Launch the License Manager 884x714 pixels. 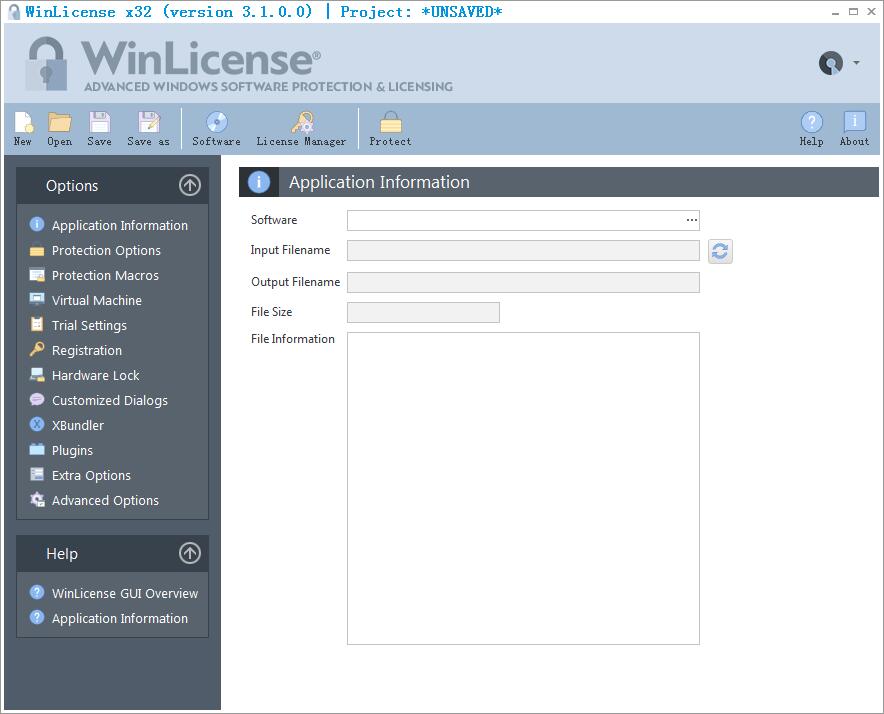(x=302, y=129)
